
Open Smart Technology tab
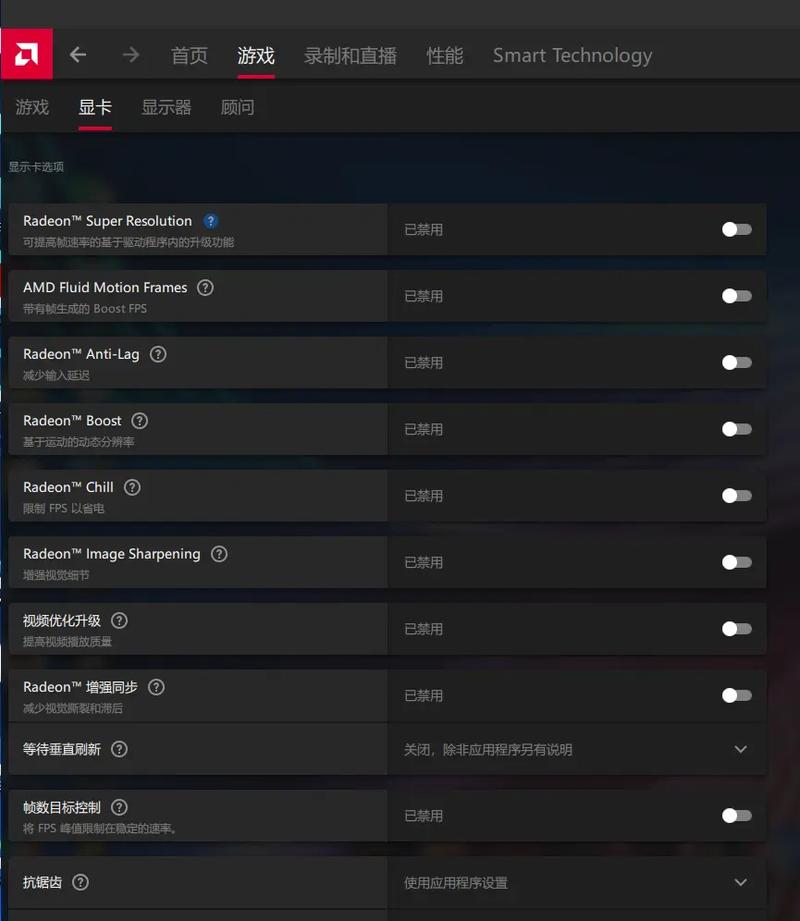coord(572,56)
